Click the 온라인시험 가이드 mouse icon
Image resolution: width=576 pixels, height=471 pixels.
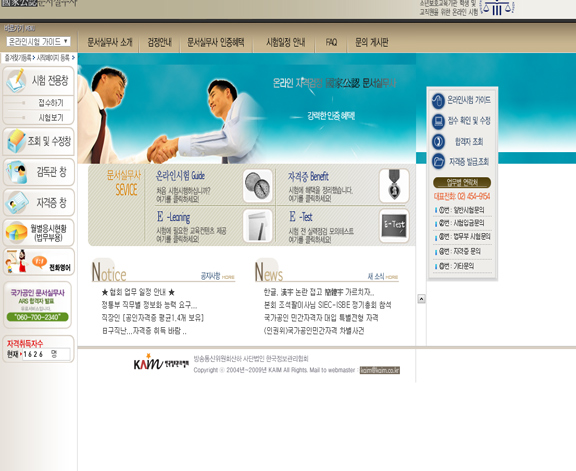438,101
